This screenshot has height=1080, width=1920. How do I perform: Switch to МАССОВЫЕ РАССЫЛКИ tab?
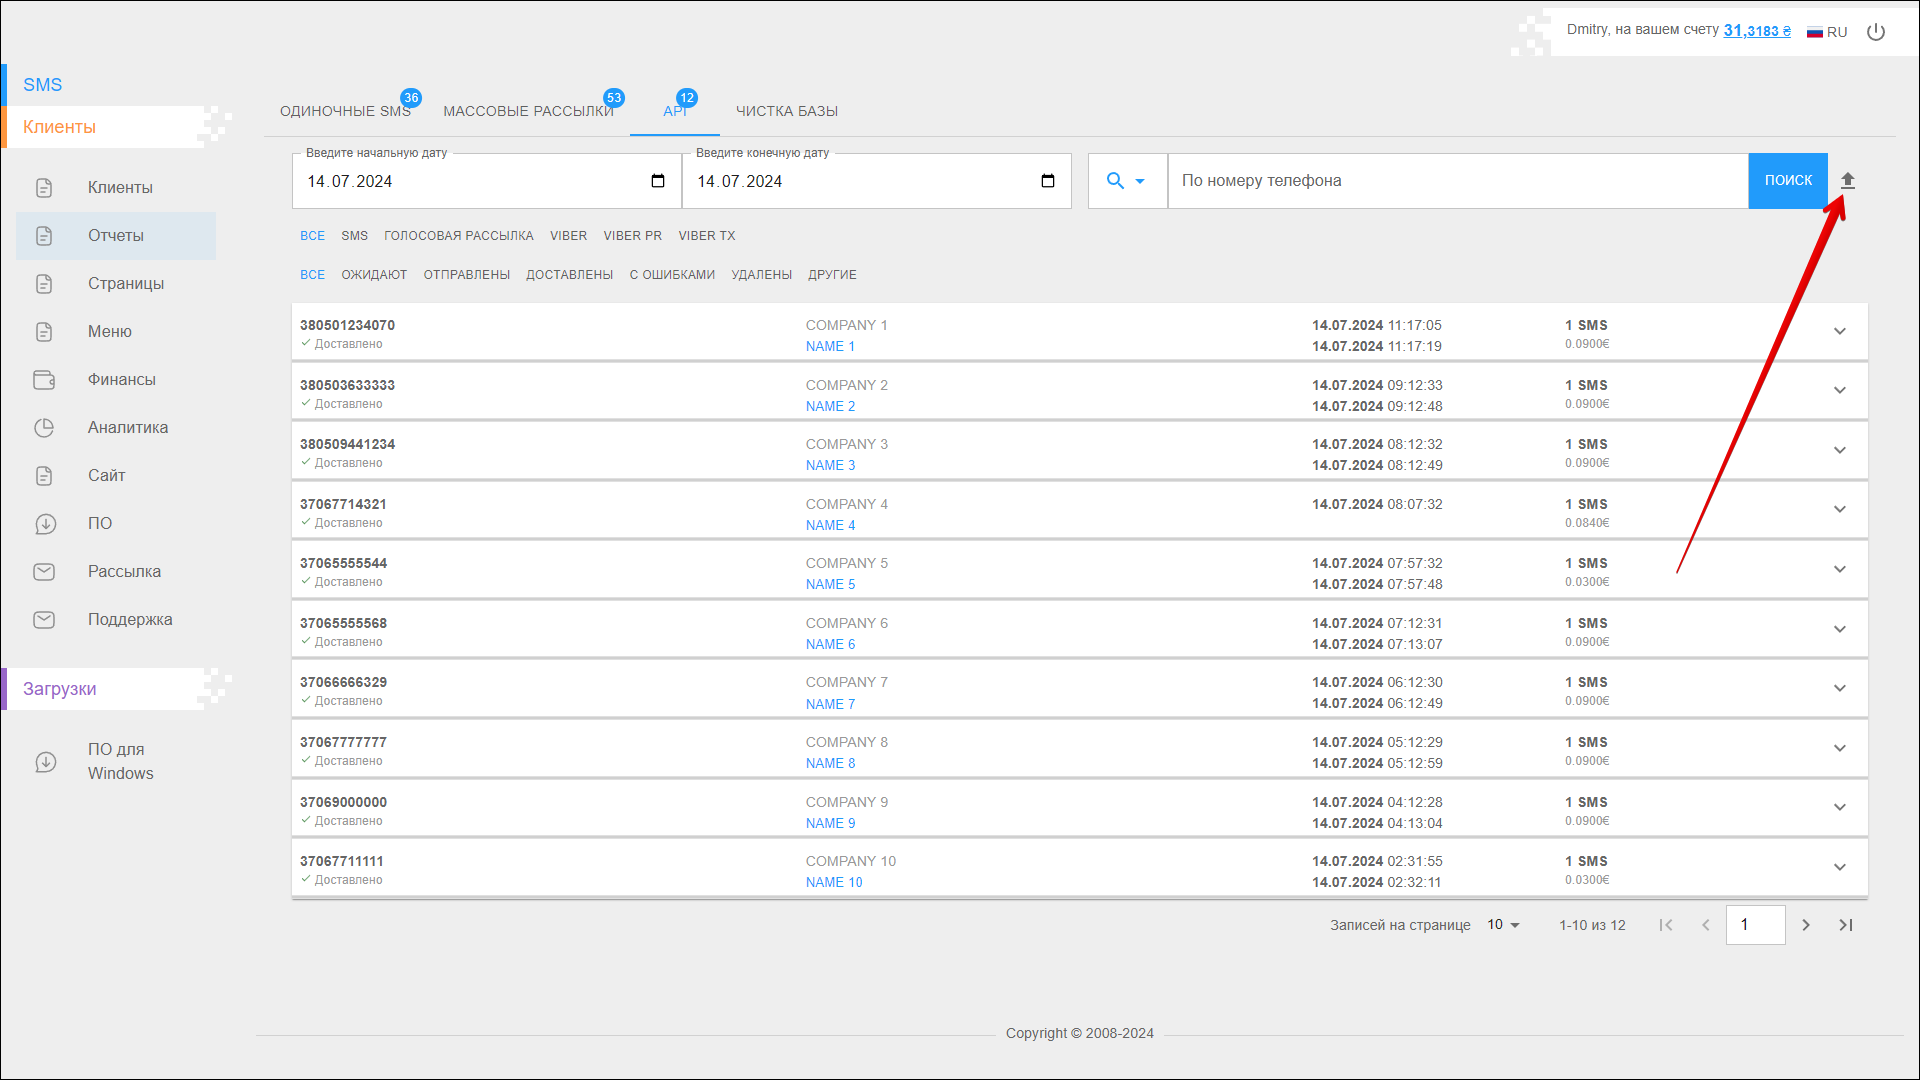coord(528,111)
